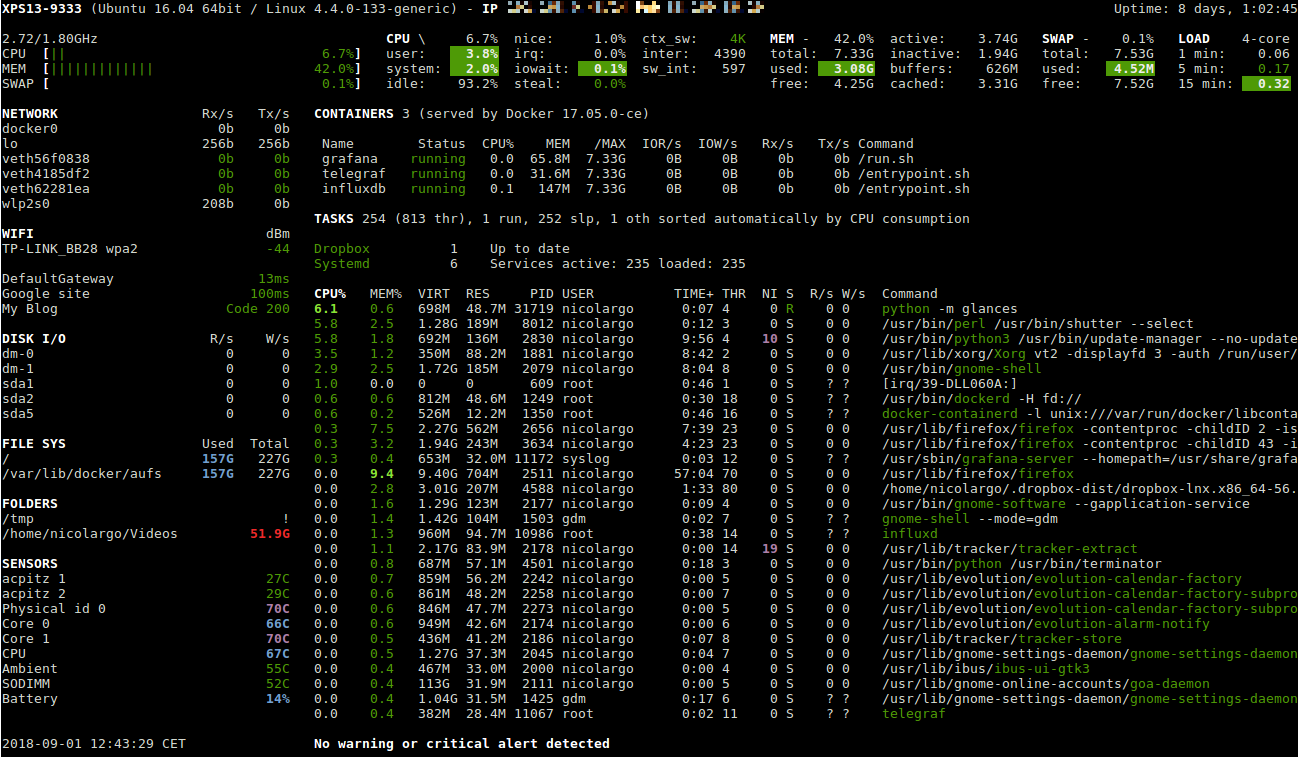The image size is (1298, 757).
Task: Click the SENSORS section header
Action: 30,564
